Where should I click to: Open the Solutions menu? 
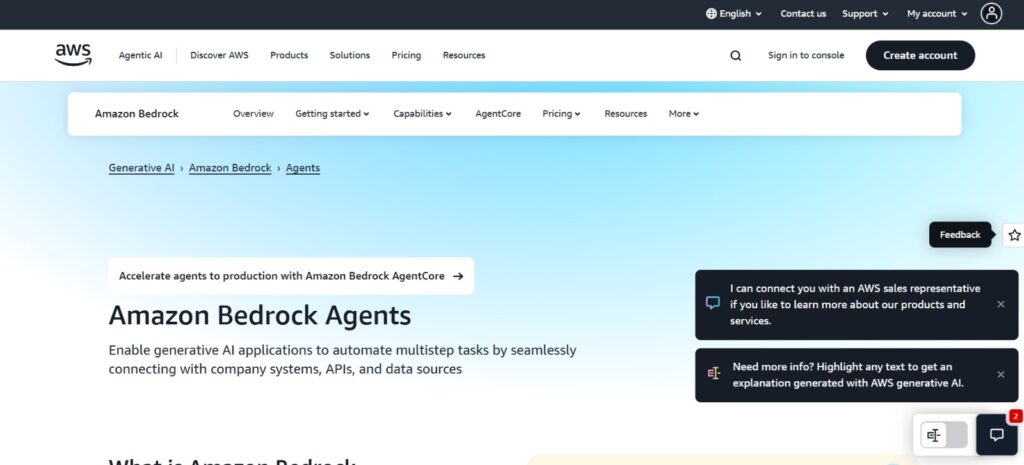coord(349,56)
